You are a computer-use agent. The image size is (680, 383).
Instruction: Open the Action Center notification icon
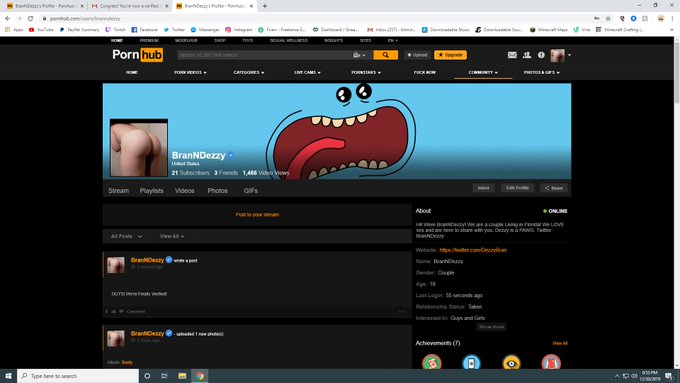(669, 376)
